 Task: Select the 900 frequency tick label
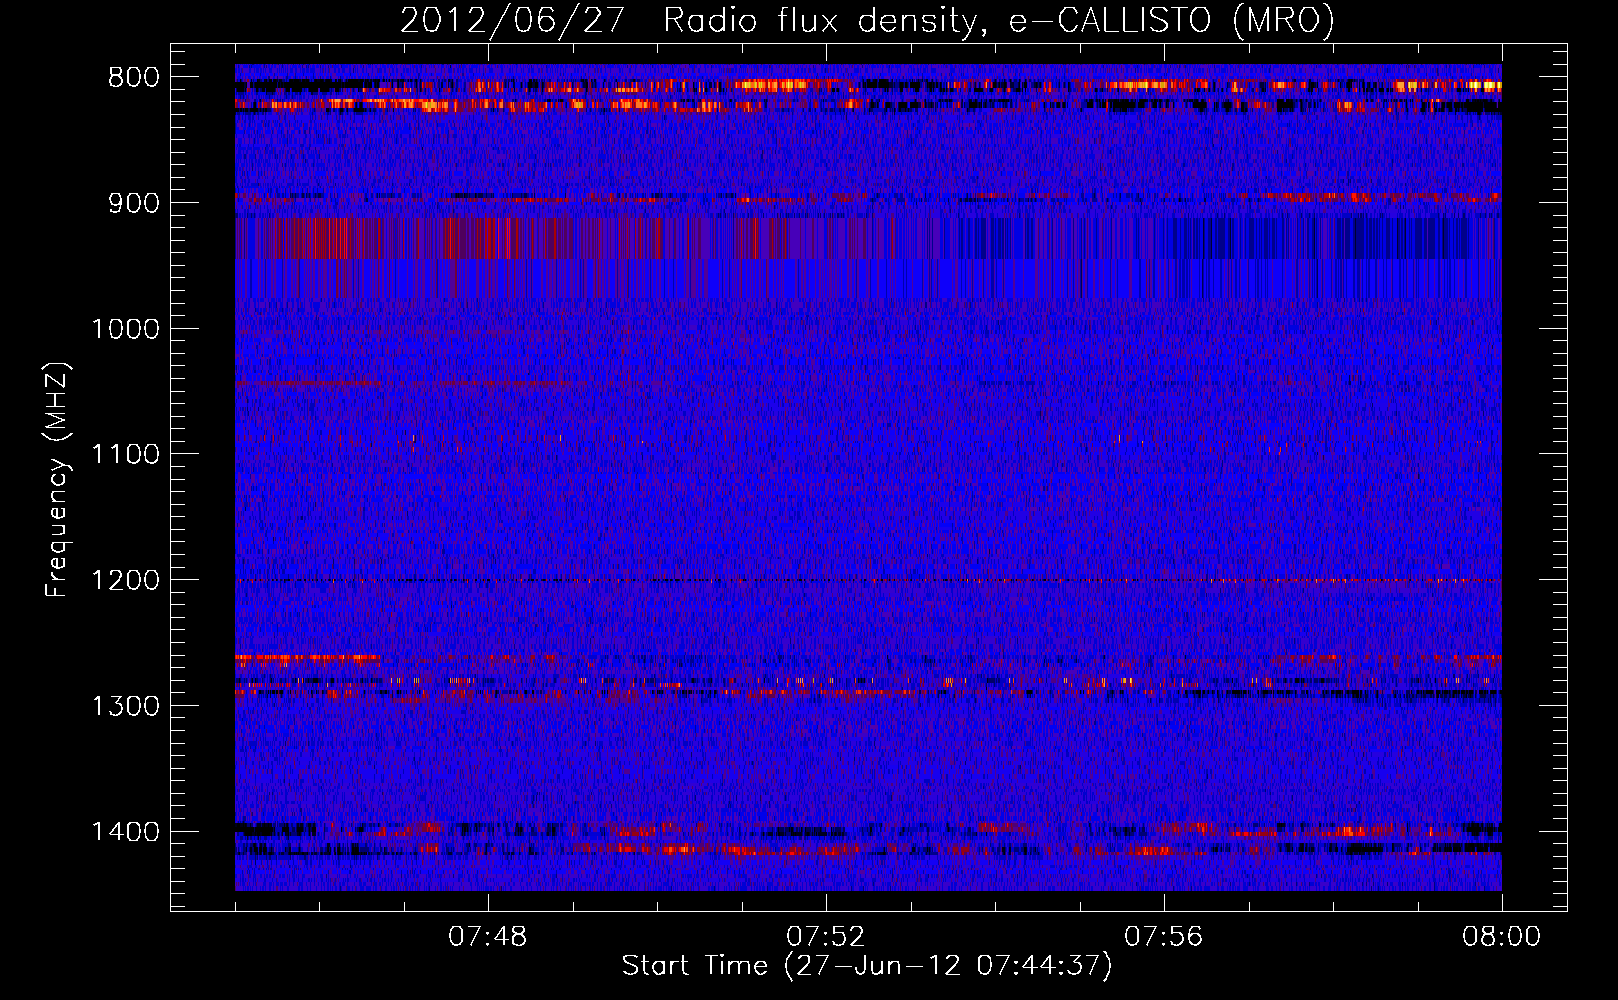(x=134, y=203)
